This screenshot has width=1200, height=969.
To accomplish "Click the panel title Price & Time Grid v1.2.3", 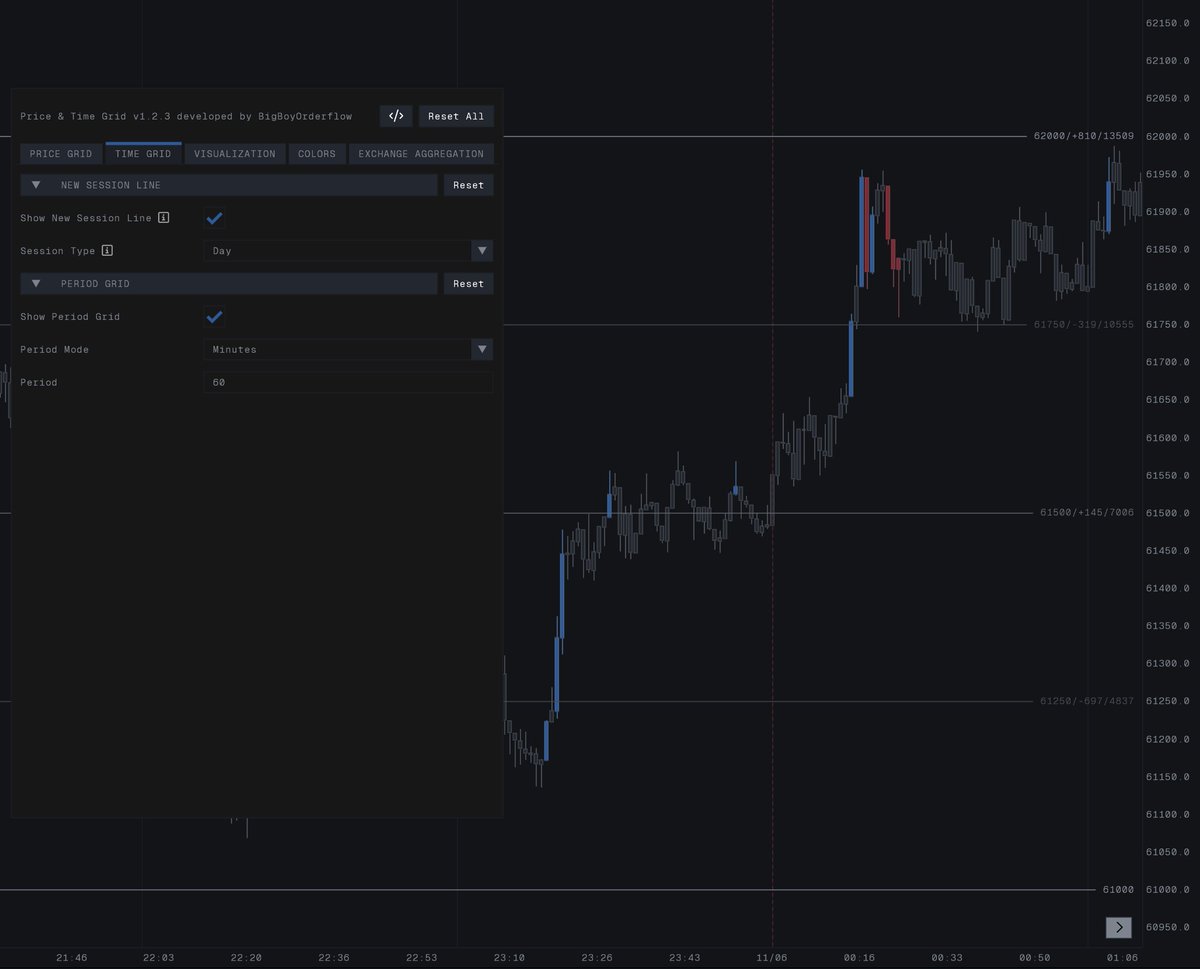I will click(x=96, y=117).
